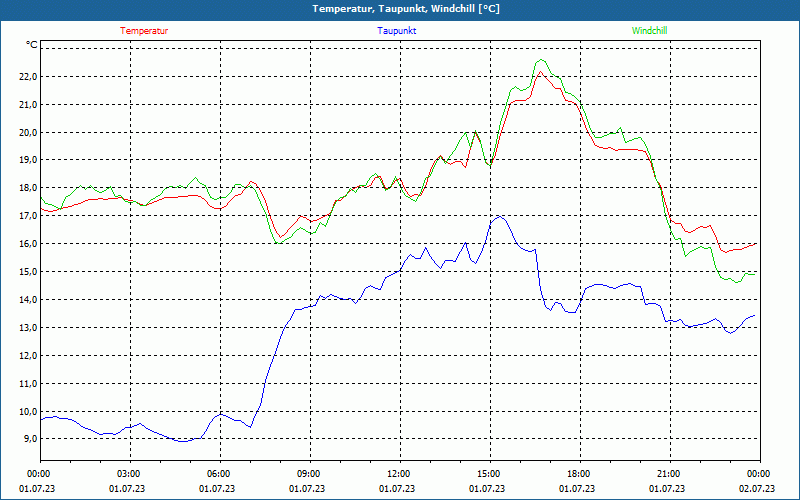Screen dimensions: 800x500
Task: Click the 19,0 y-axis value
Action: [28, 160]
